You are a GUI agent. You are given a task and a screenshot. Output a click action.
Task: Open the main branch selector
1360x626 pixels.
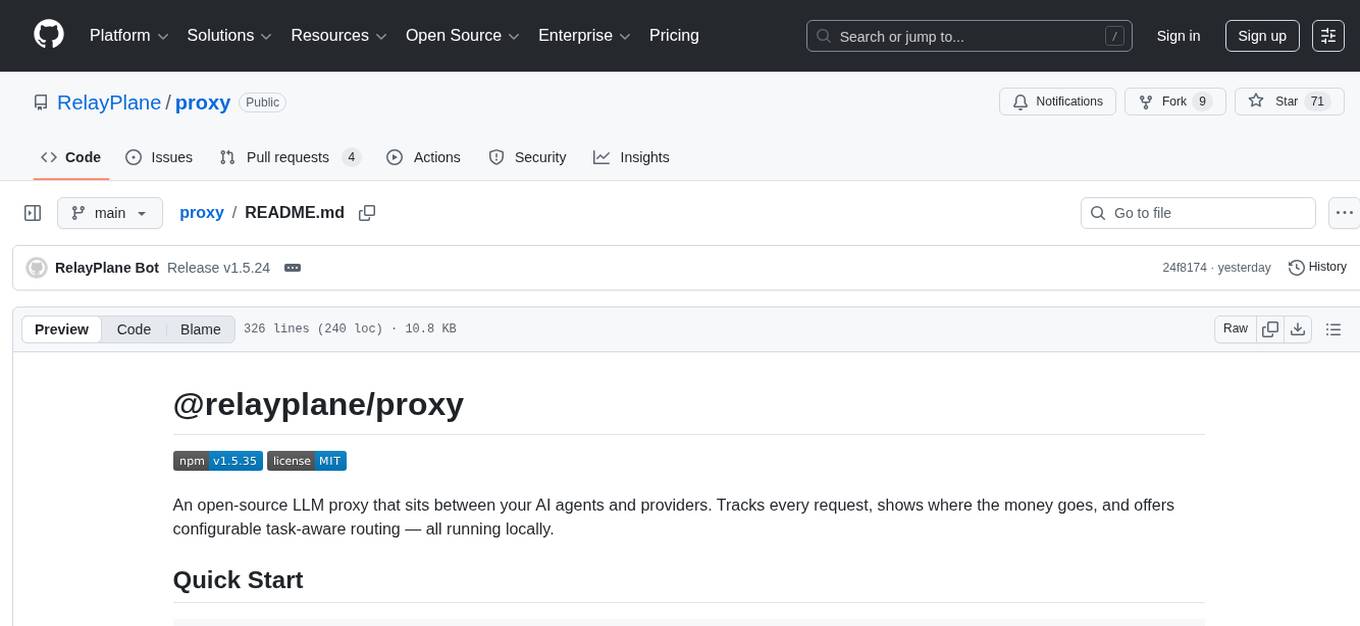pyautogui.click(x=110, y=212)
